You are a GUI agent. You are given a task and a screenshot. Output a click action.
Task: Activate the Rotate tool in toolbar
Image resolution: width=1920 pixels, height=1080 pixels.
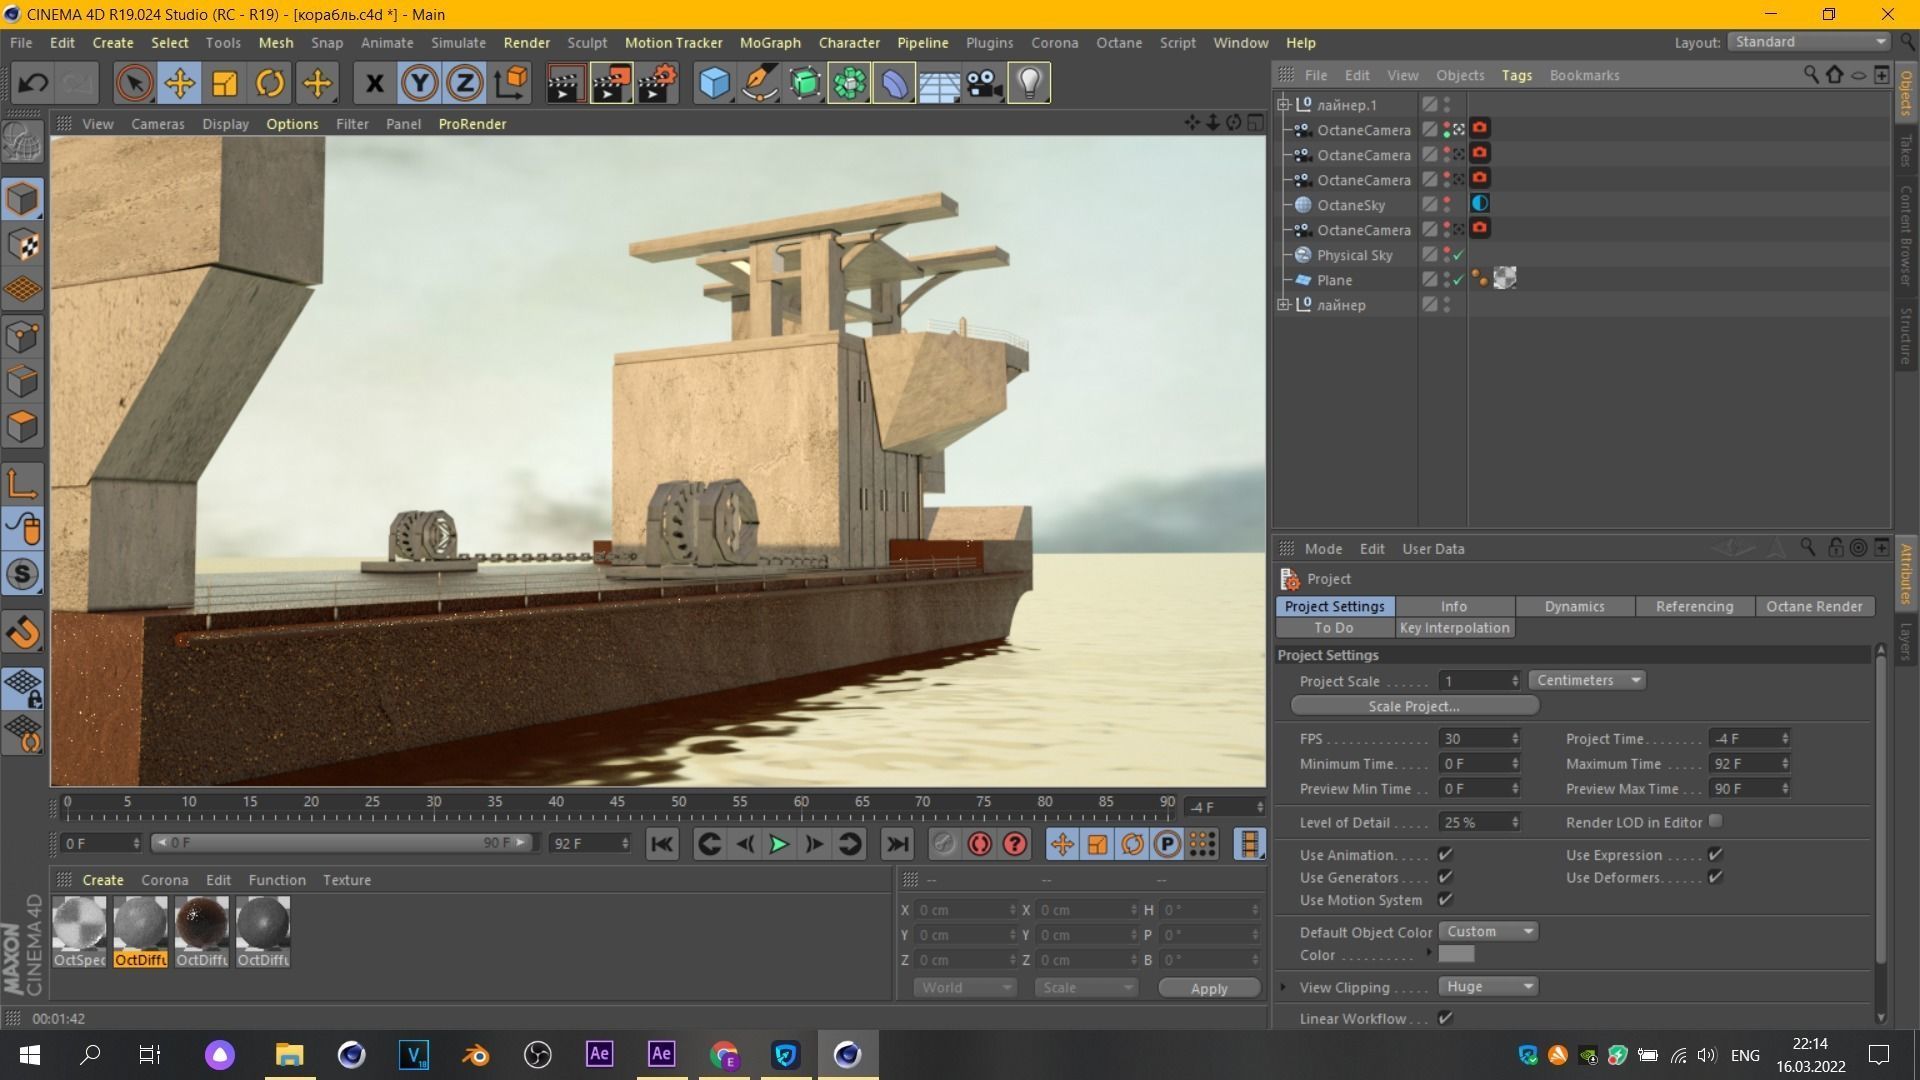270,83
